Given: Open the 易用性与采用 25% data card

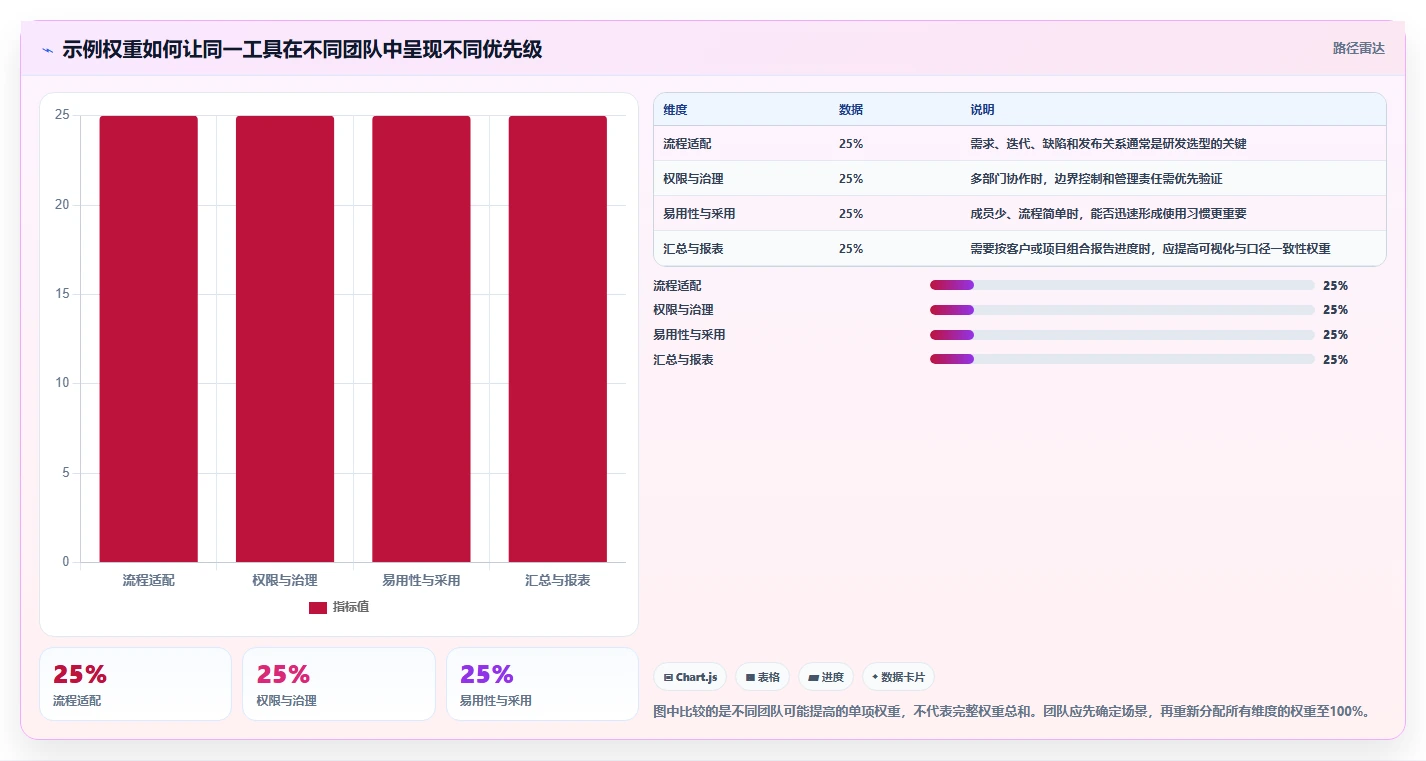Looking at the screenshot, I should [x=542, y=684].
